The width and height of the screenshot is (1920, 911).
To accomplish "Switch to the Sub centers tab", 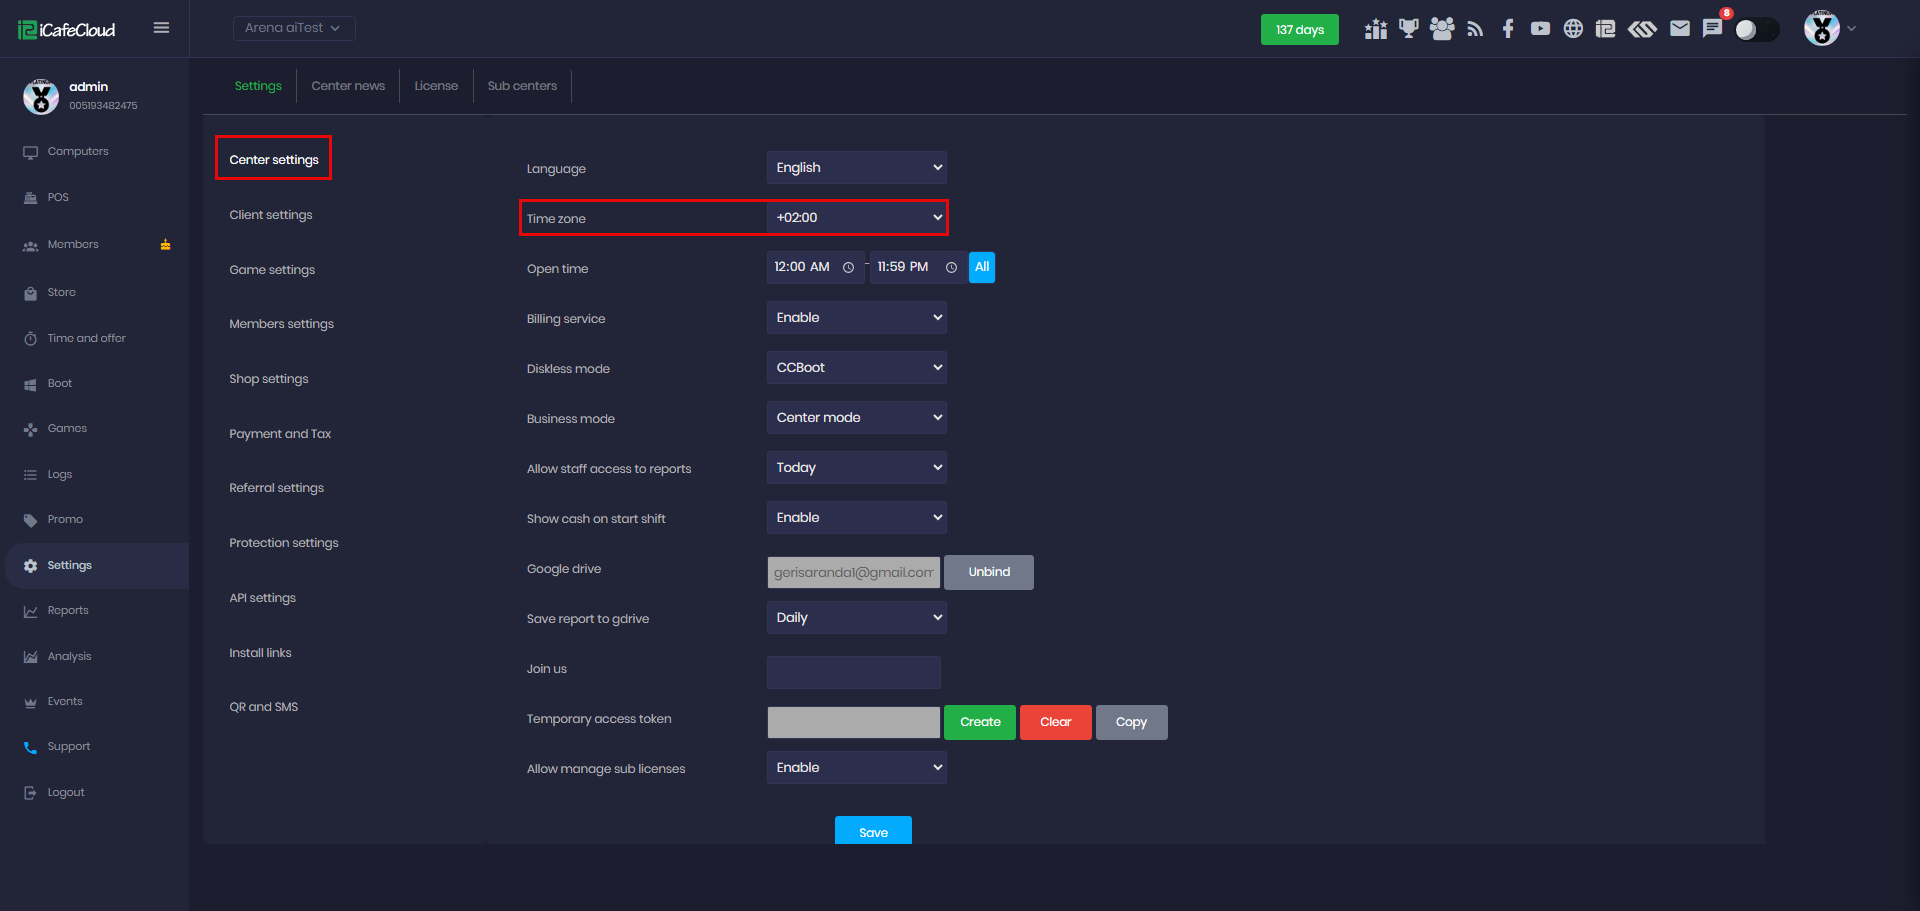I will click(x=522, y=86).
